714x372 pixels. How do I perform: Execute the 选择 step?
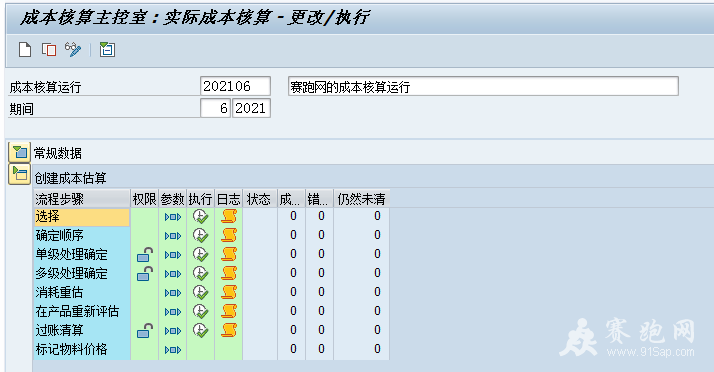click(200, 216)
